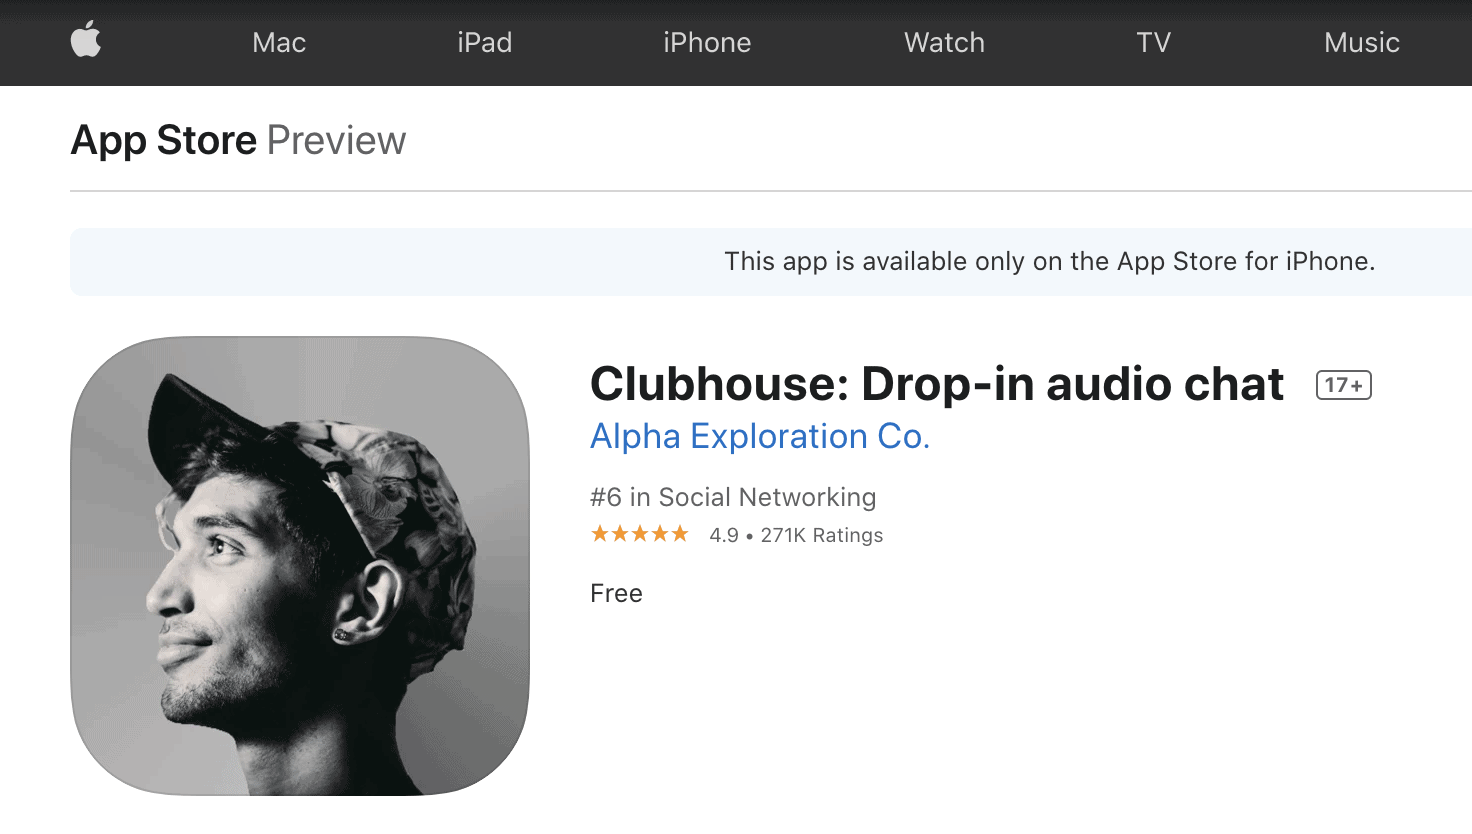The image size is (1472, 834).
Task: Go to the iPad section
Action: 485,42
